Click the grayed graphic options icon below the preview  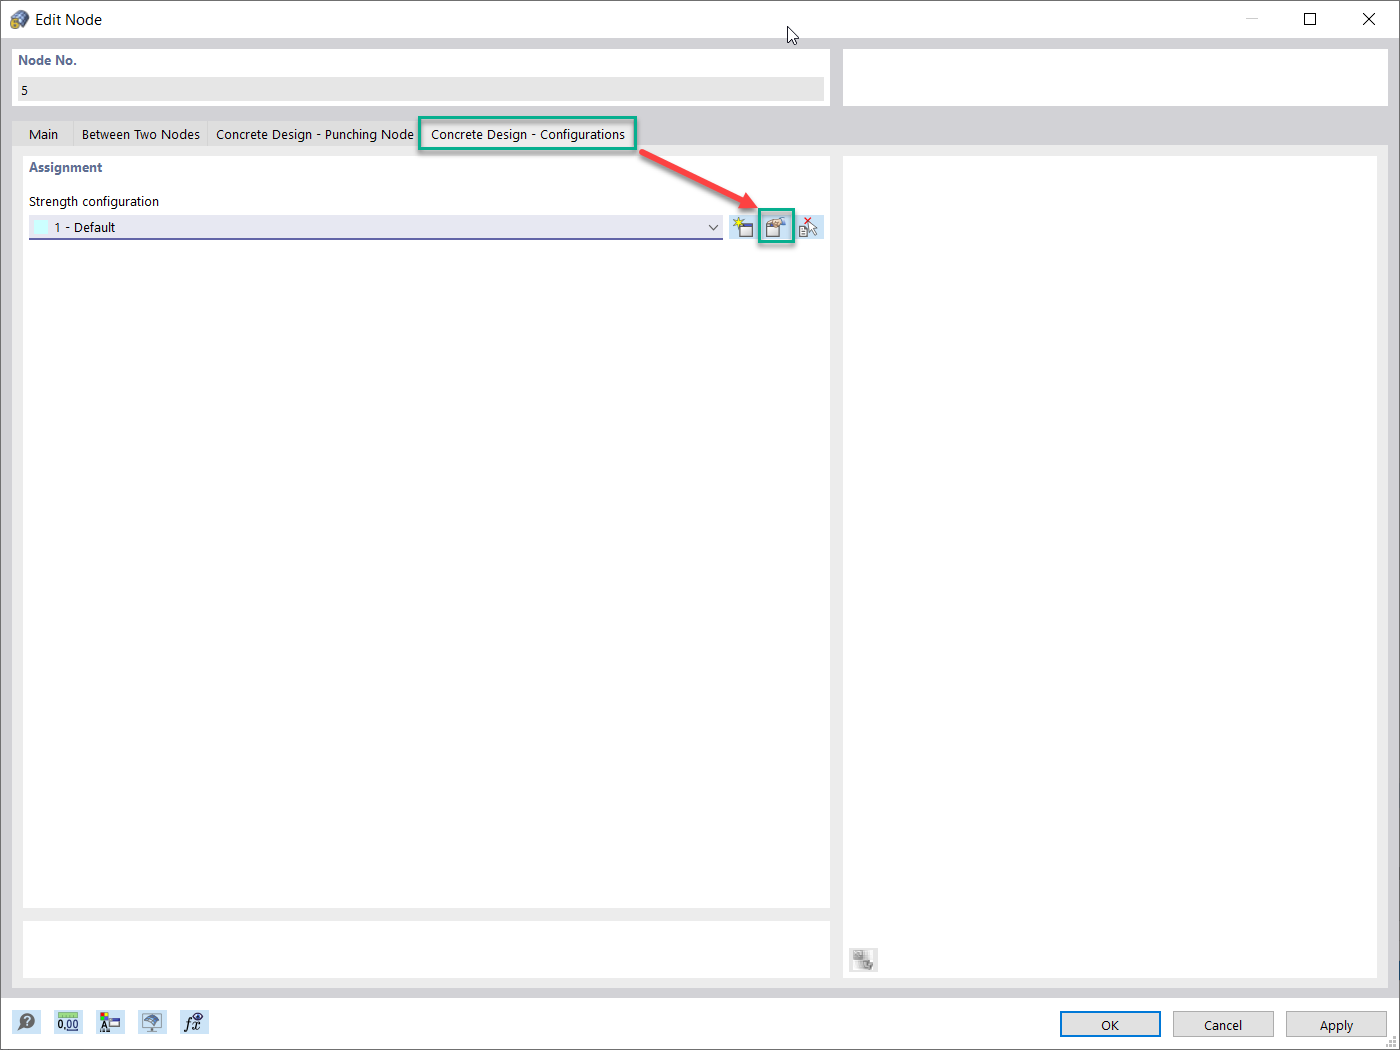pyautogui.click(x=862, y=959)
